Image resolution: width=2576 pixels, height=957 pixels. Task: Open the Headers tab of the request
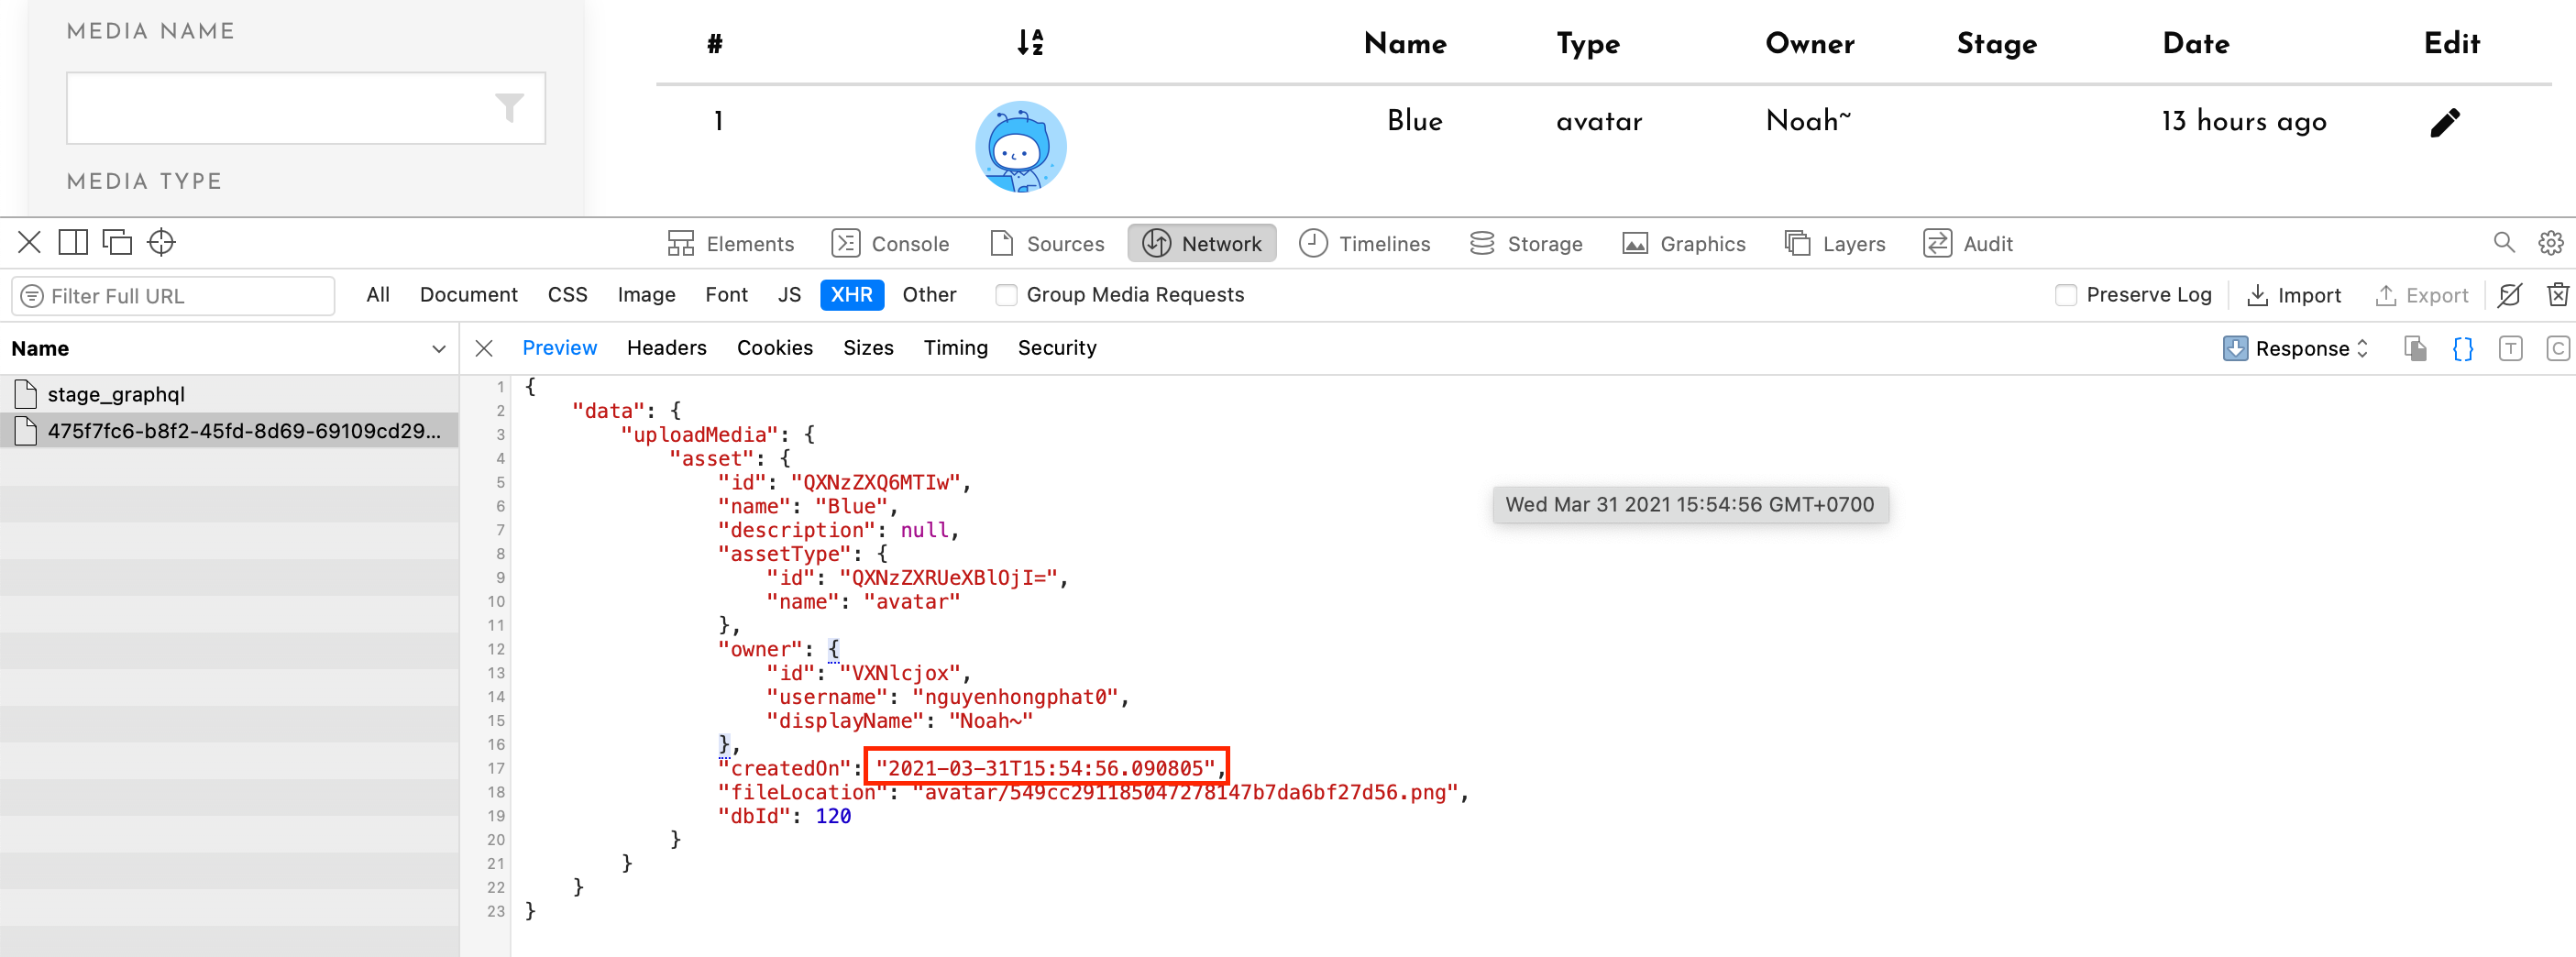tap(666, 347)
